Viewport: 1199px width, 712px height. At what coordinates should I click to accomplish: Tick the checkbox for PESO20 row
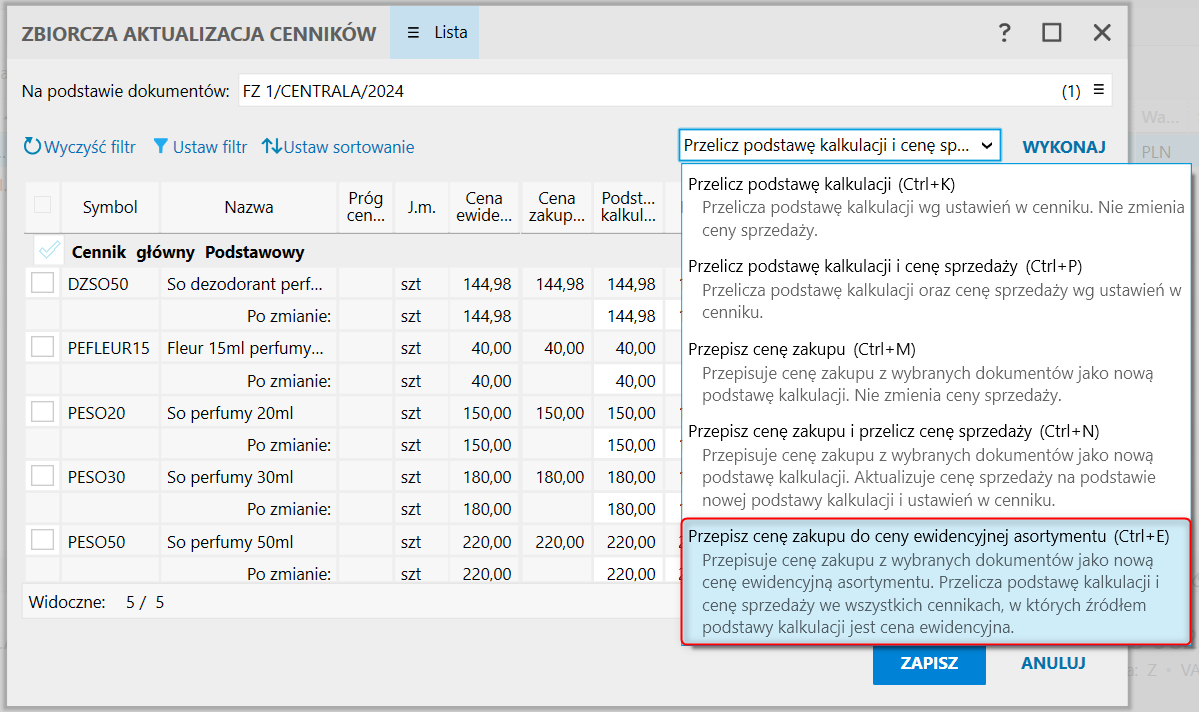pyautogui.click(x=42, y=412)
